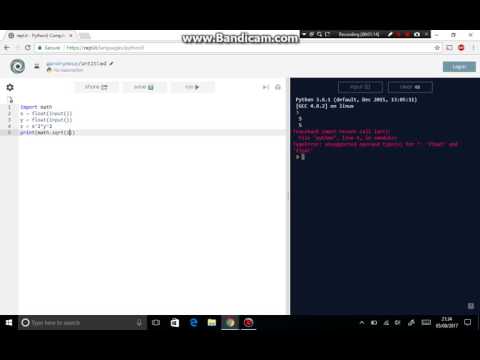Click the magnifier icon on the Bandicam bar
This screenshot has height=360, width=480.
[319, 34]
